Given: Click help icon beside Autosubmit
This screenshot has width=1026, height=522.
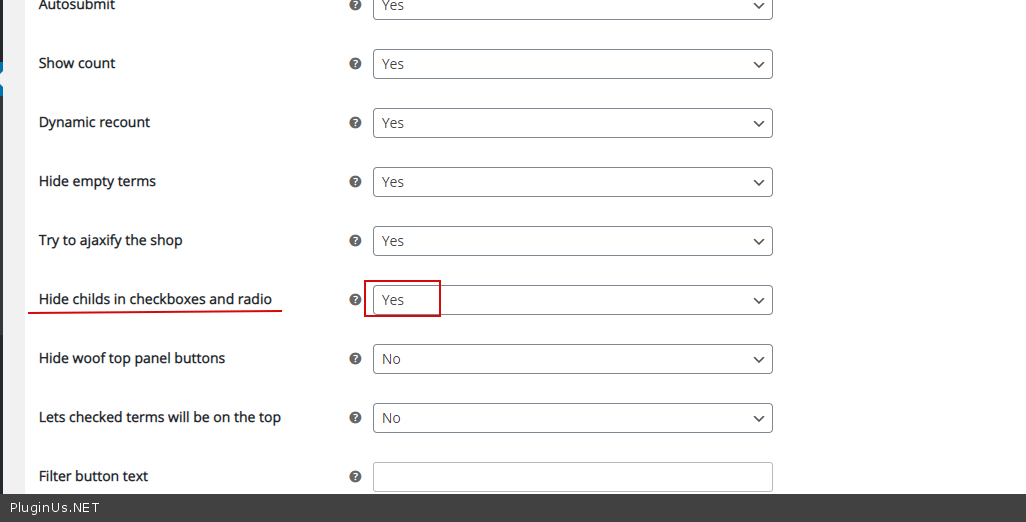Looking at the screenshot, I should tap(355, 5).
